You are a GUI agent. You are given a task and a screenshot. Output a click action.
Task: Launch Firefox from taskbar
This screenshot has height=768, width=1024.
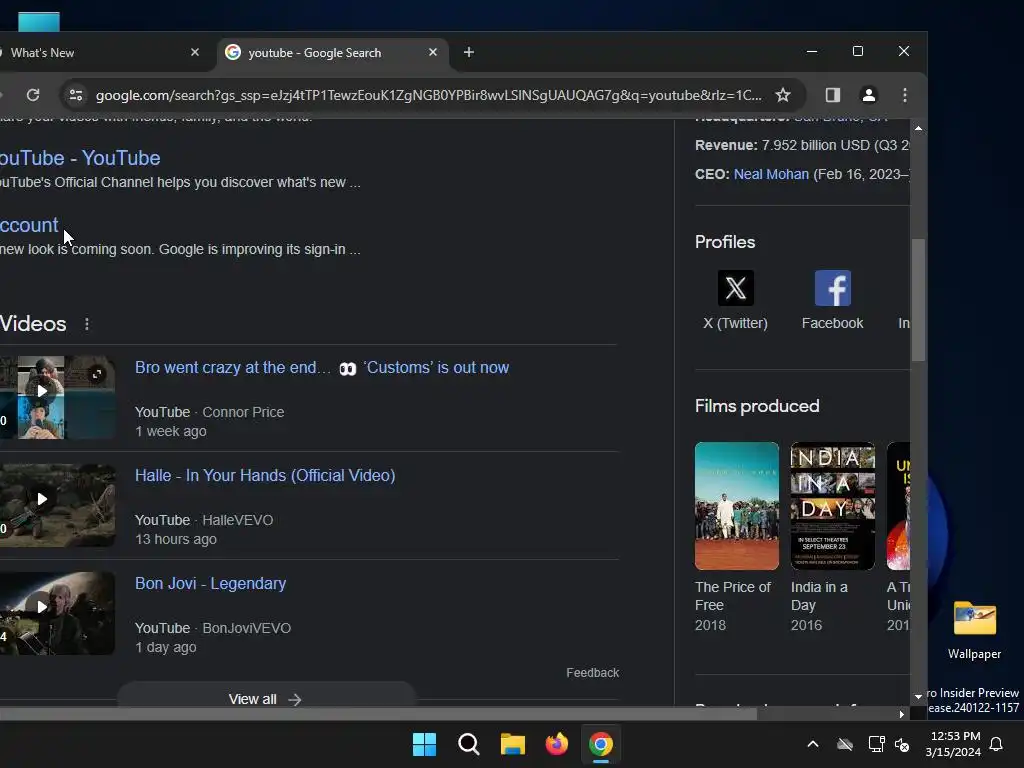pos(556,744)
